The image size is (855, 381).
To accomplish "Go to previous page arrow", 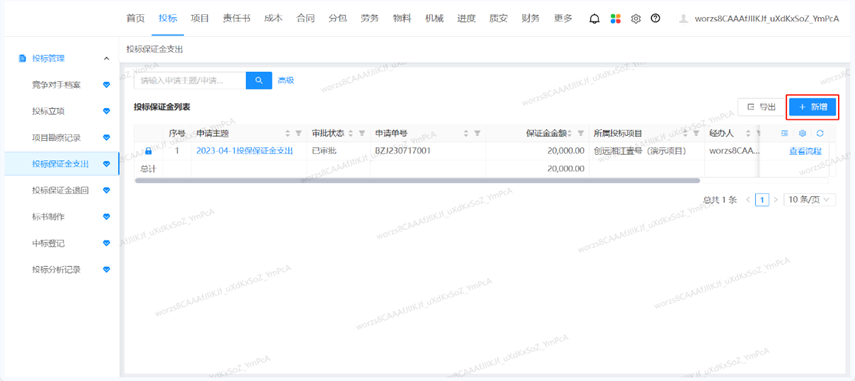I will pyautogui.click(x=748, y=199).
